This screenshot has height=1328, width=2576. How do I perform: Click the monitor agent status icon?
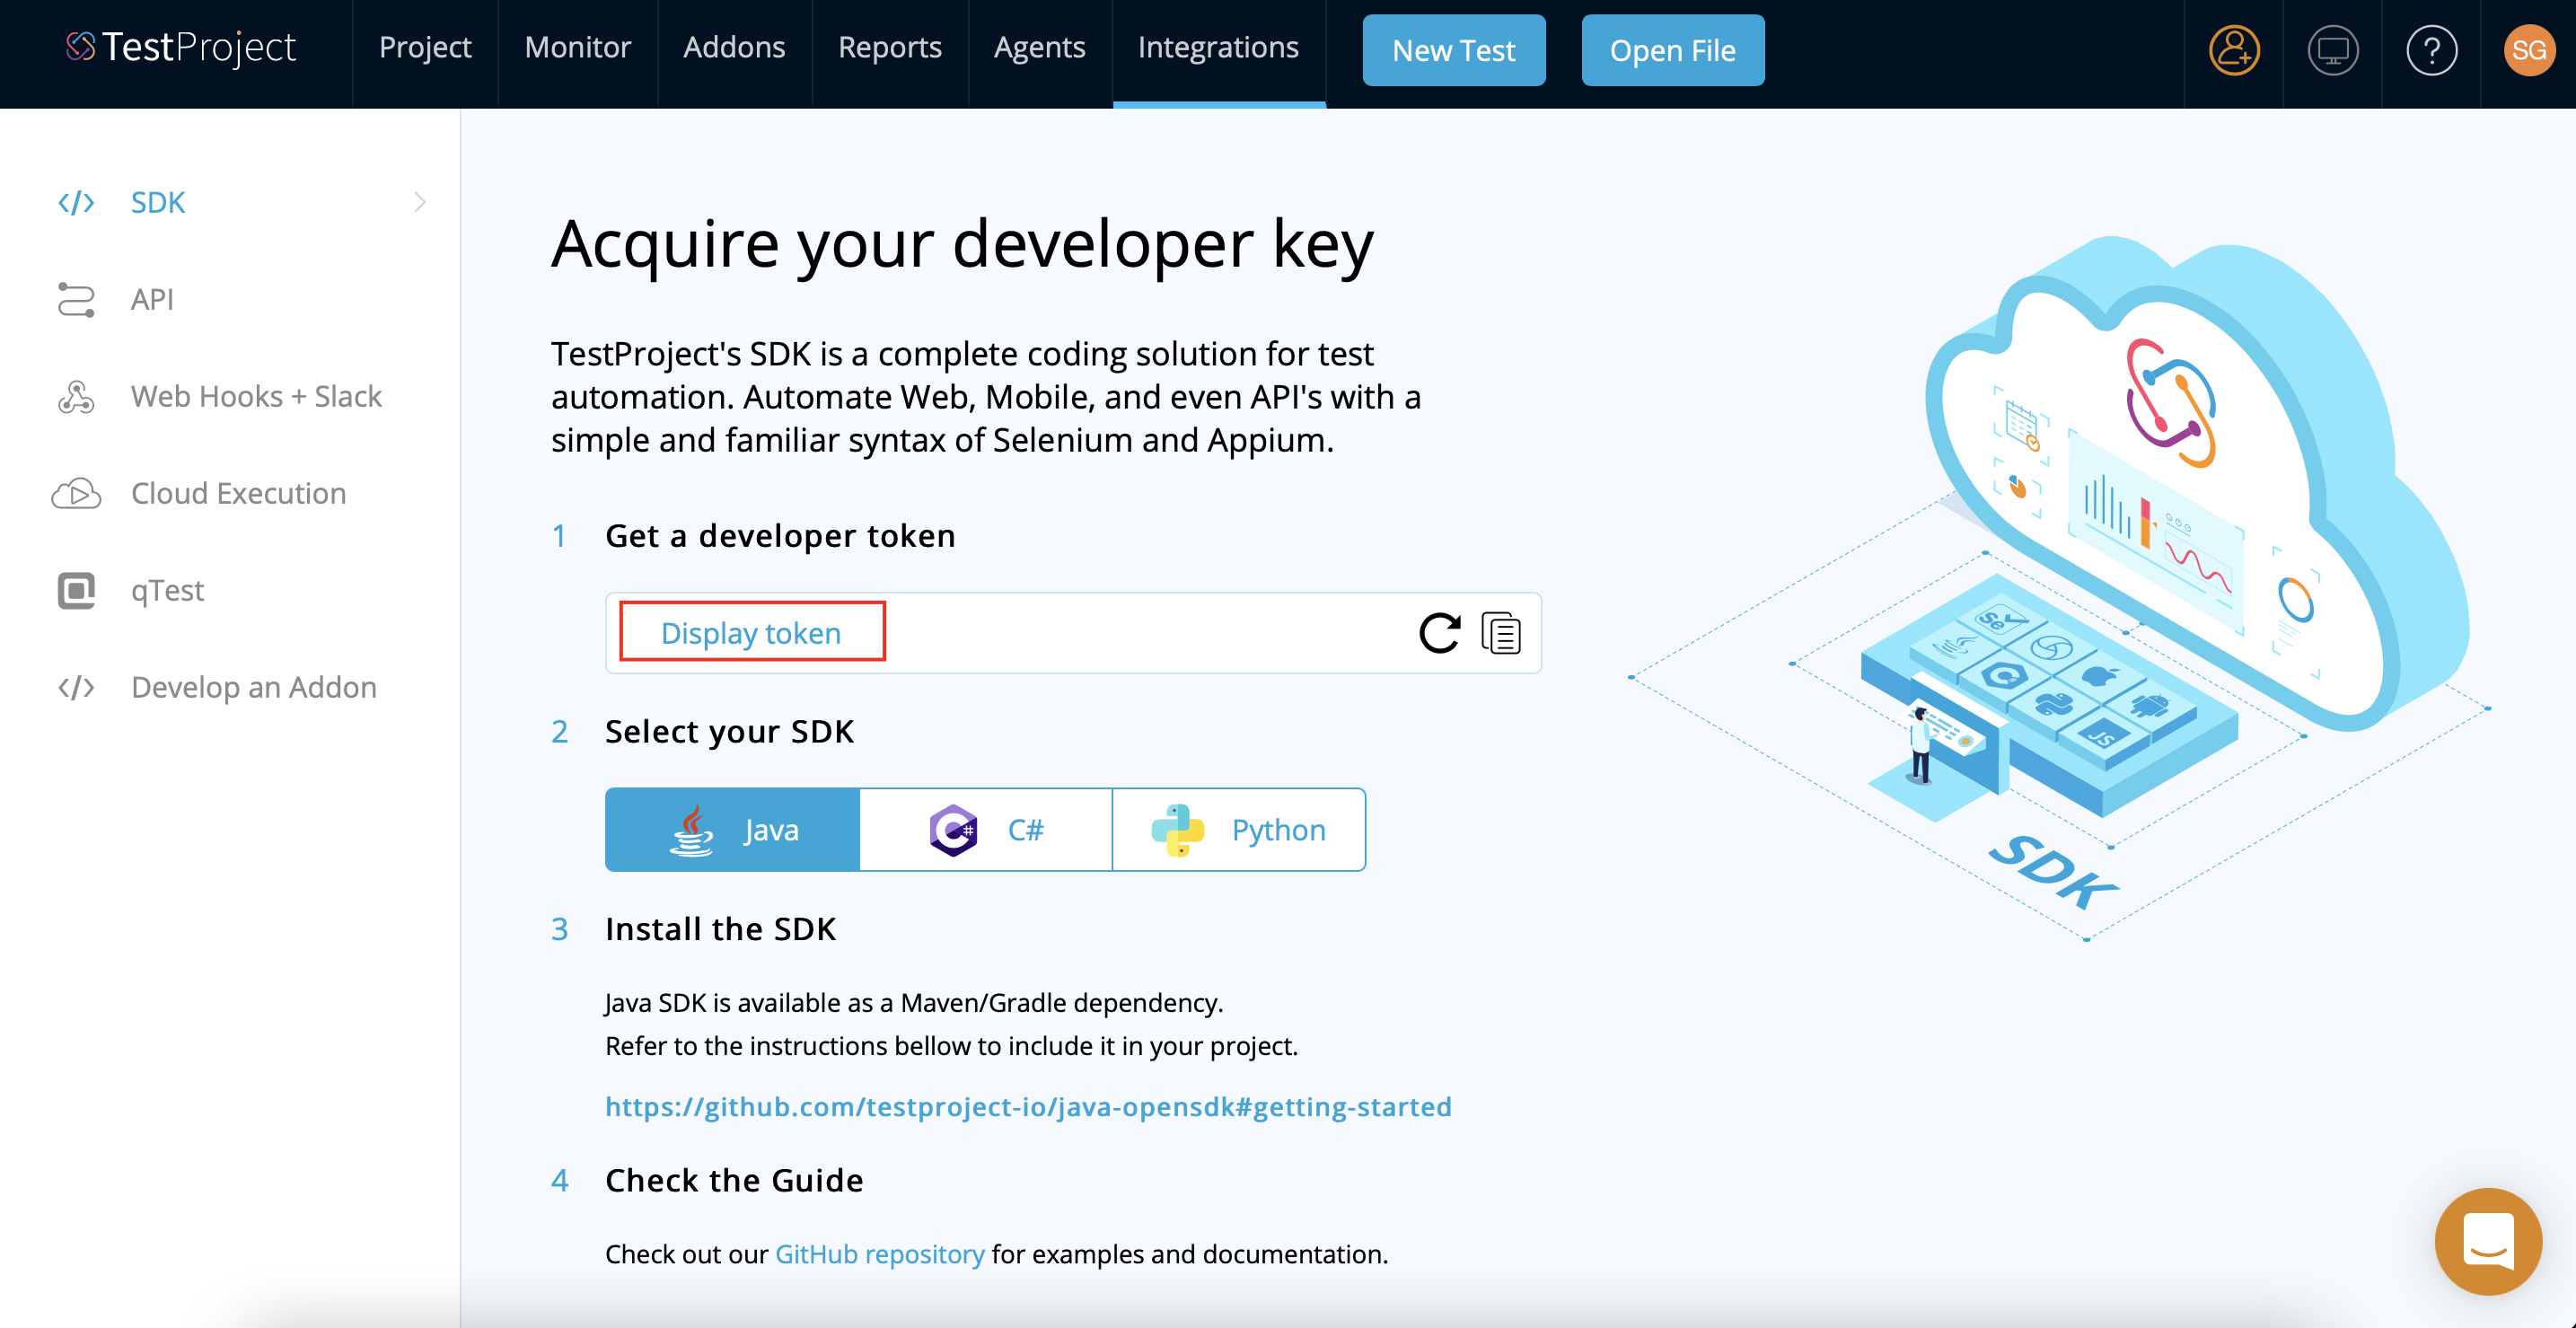pos(2332,50)
